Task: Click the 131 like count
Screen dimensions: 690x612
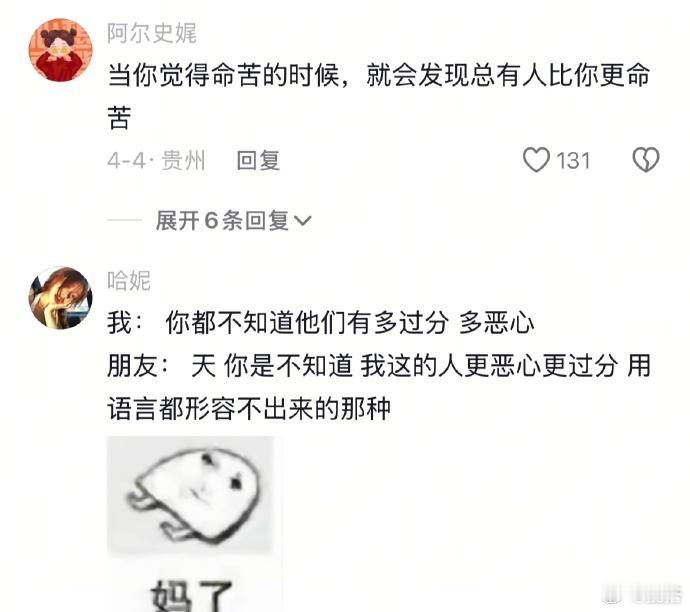Action: 573,161
